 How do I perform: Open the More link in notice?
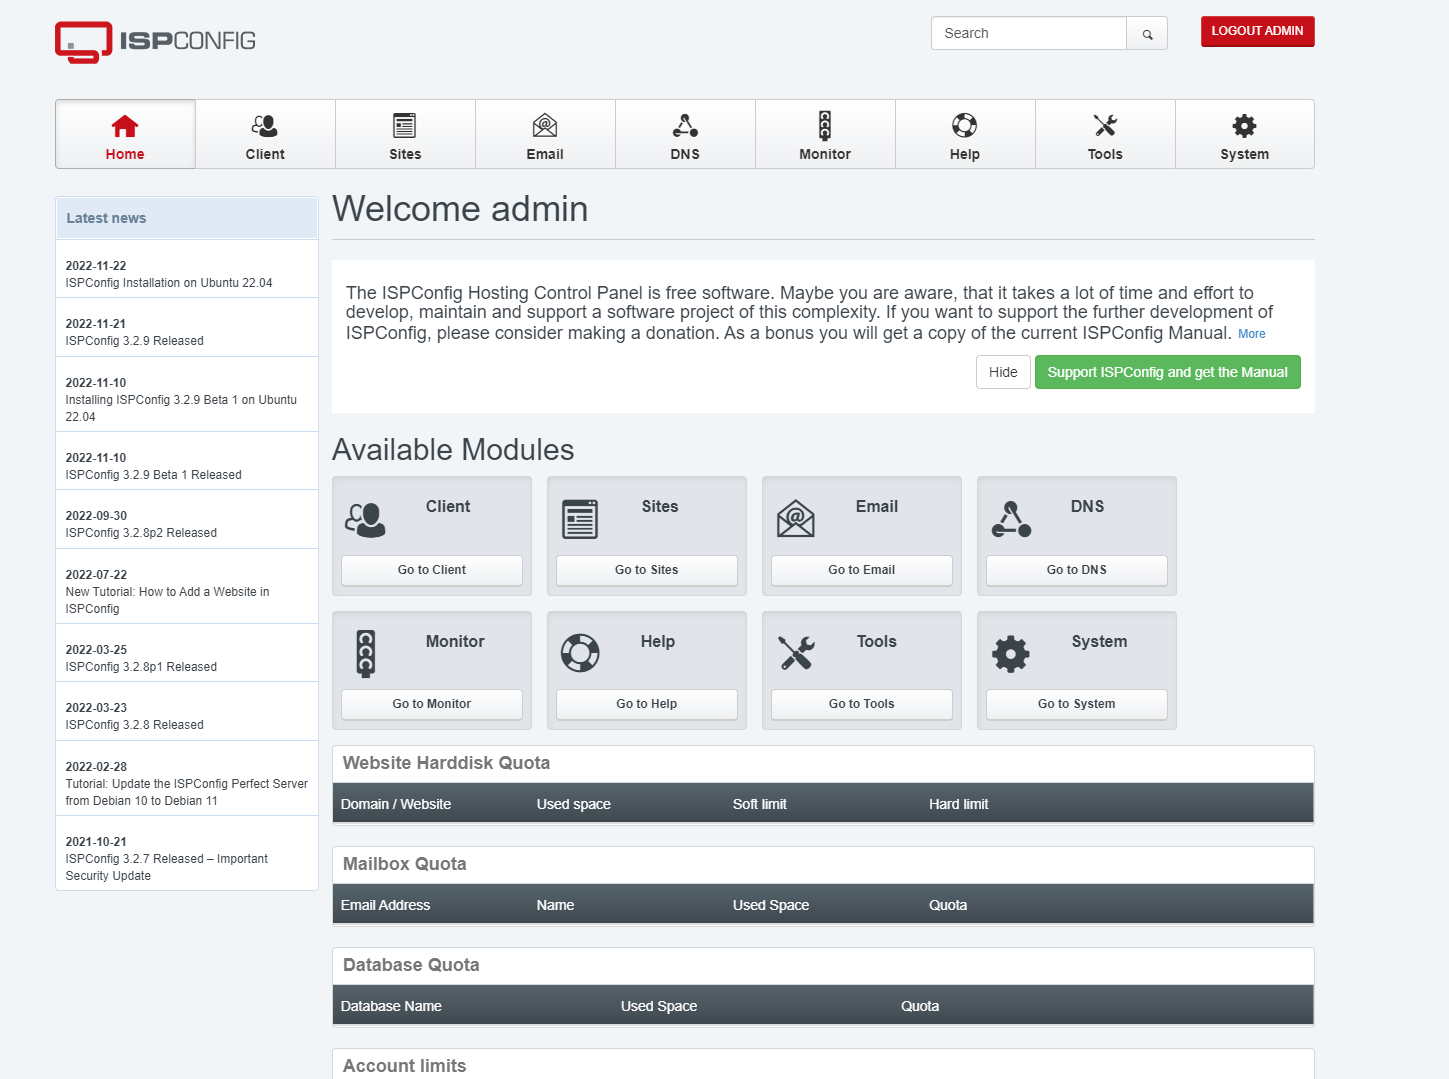pos(1251,334)
